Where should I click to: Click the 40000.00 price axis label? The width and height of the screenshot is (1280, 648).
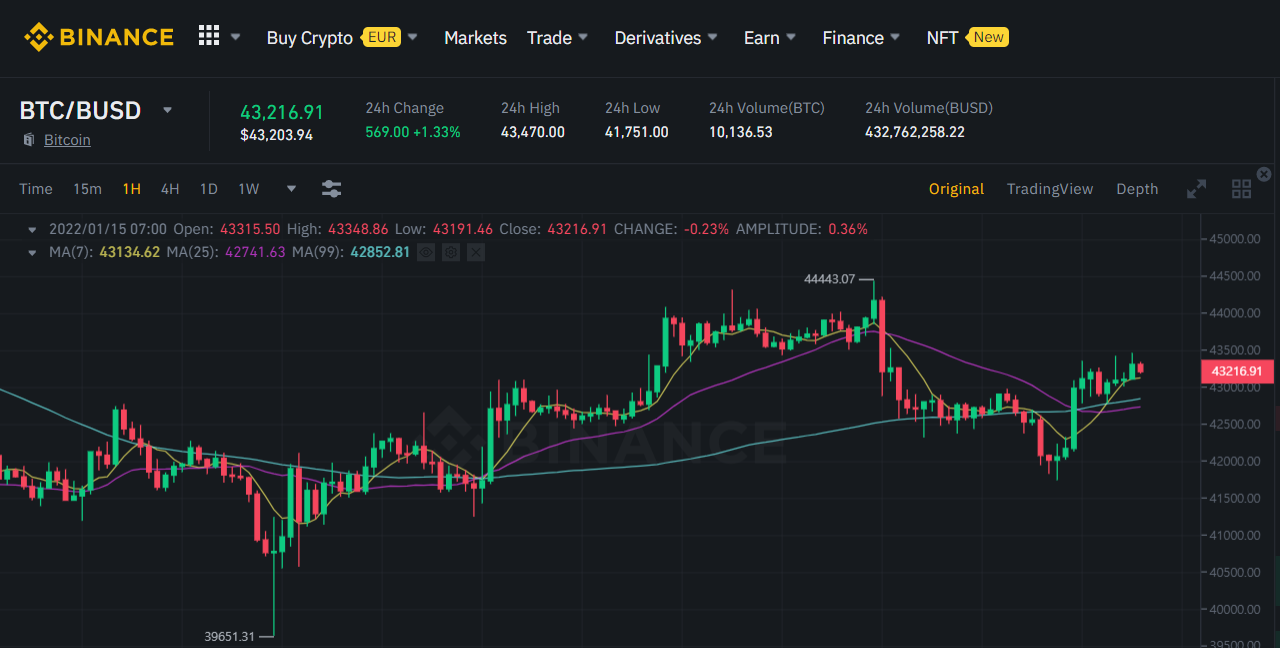click(x=1234, y=609)
